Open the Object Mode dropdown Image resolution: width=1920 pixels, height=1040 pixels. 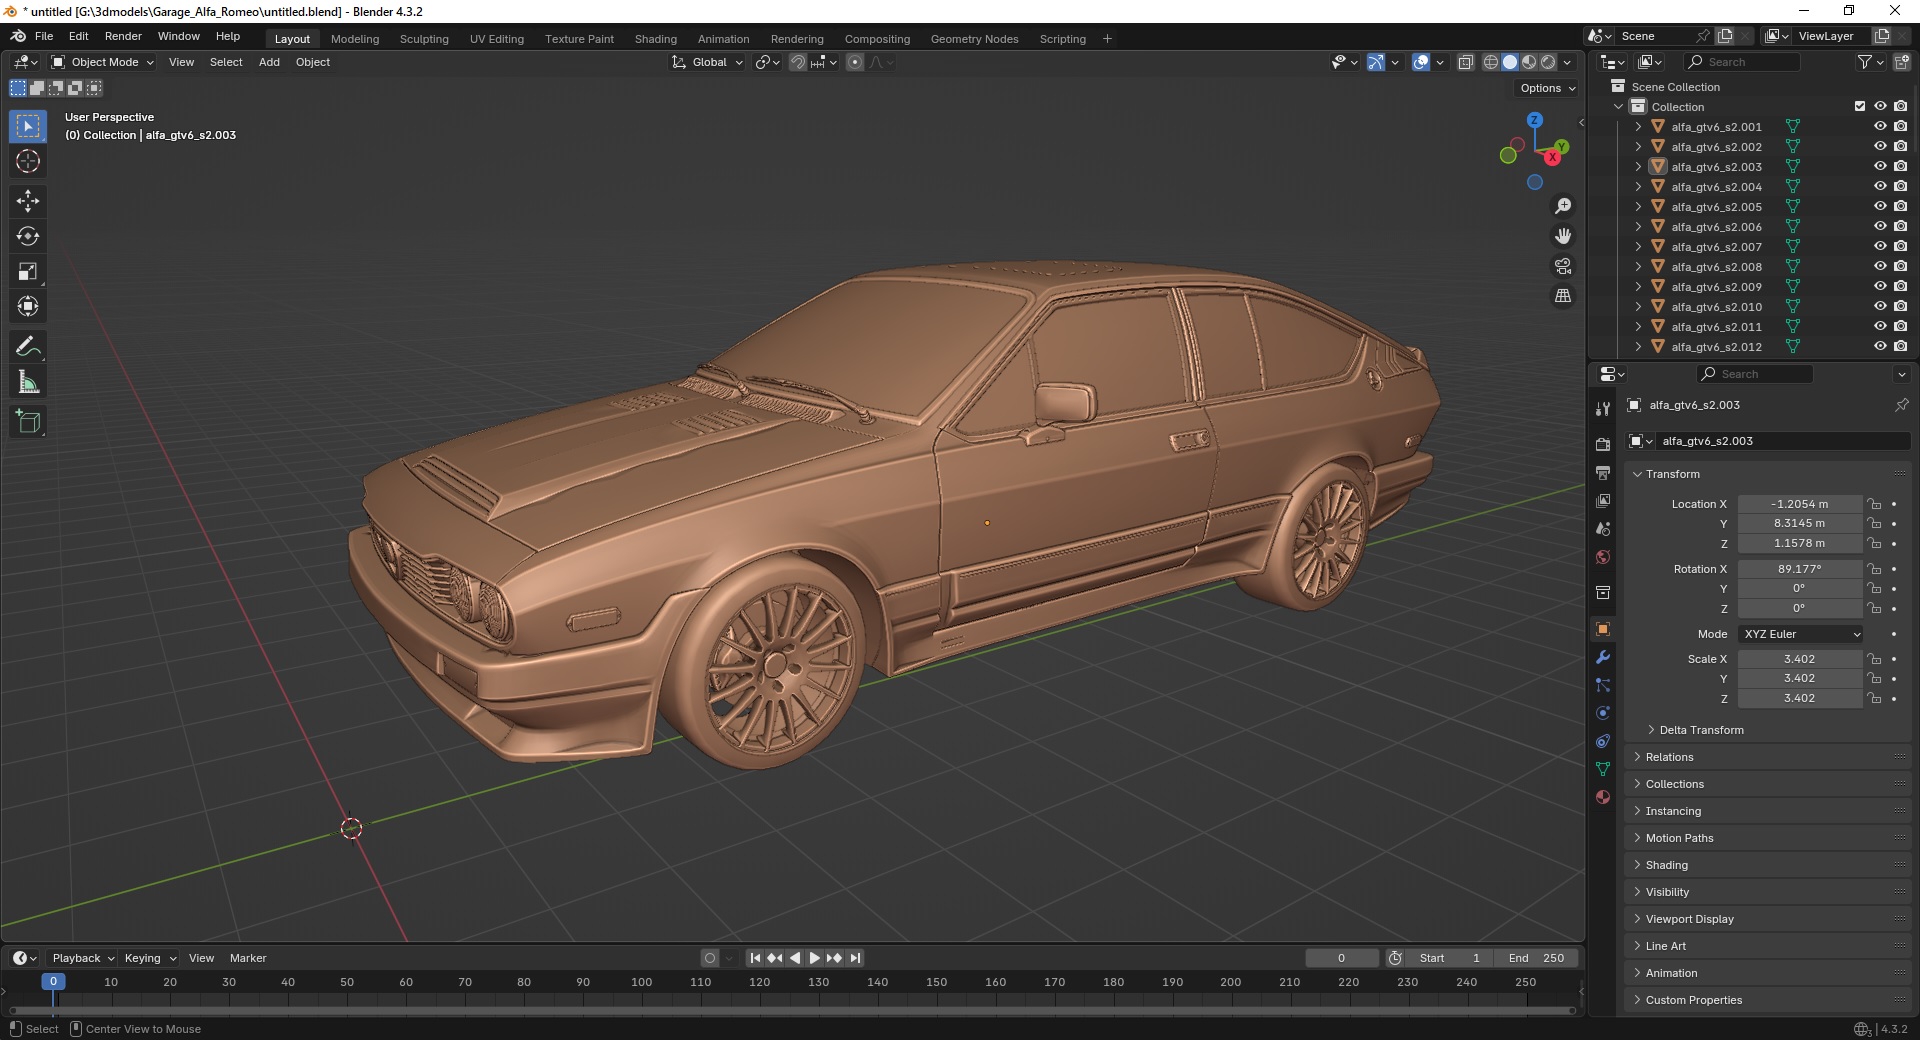click(103, 62)
